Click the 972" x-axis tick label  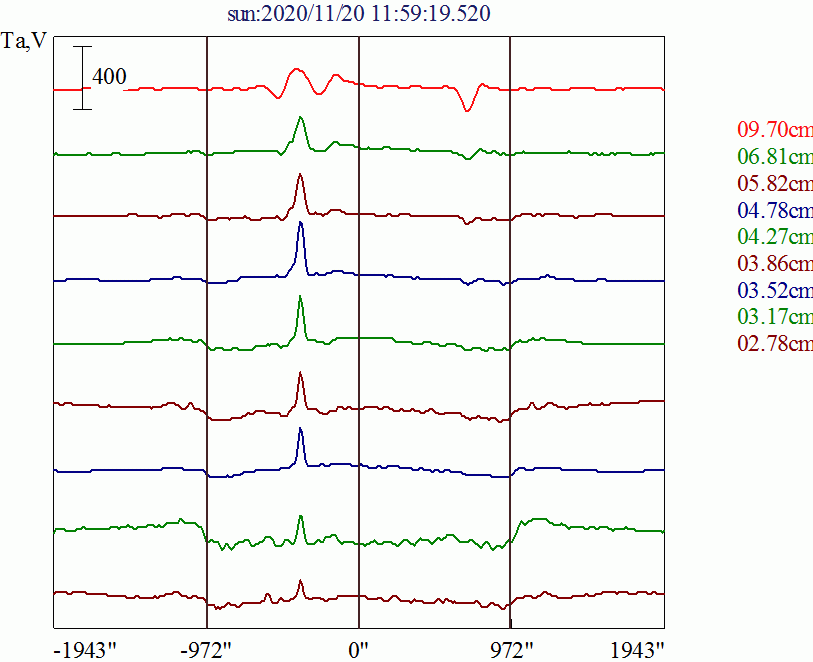pos(512,650)
